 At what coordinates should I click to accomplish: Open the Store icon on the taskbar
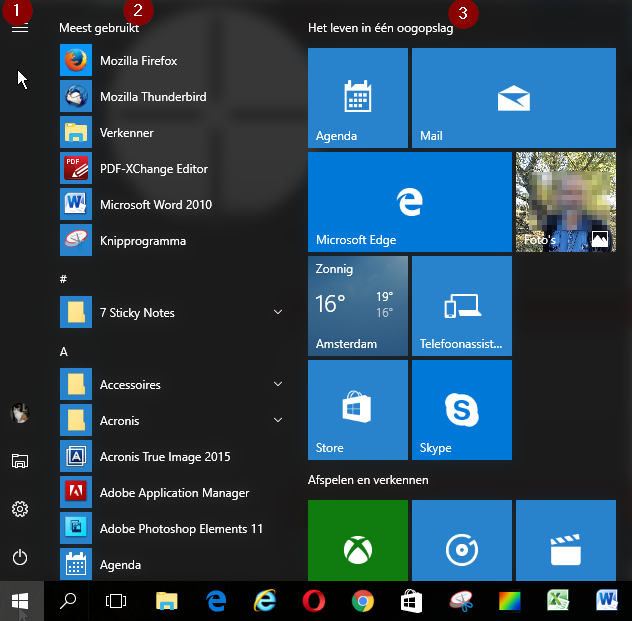(412, 601)
